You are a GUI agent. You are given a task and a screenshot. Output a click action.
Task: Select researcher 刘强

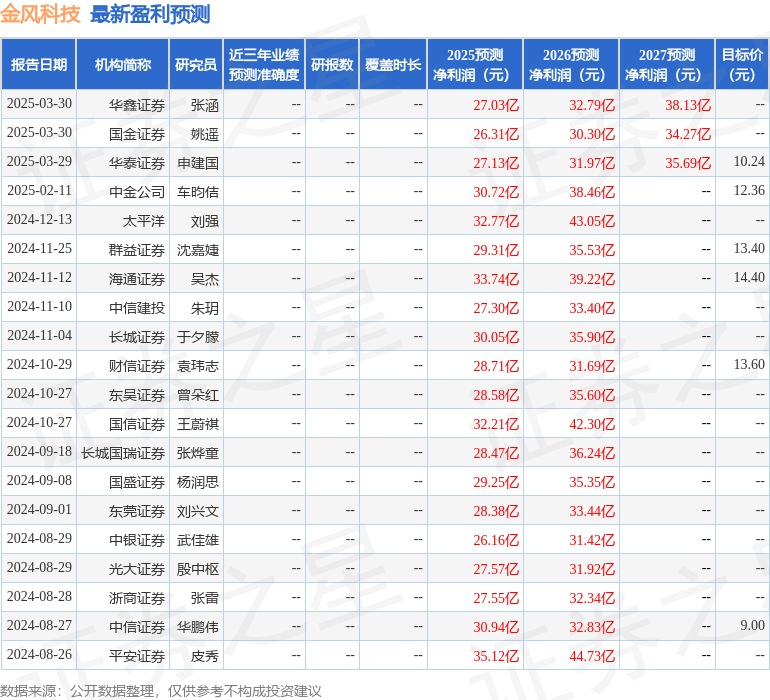[x=204, y=221]
